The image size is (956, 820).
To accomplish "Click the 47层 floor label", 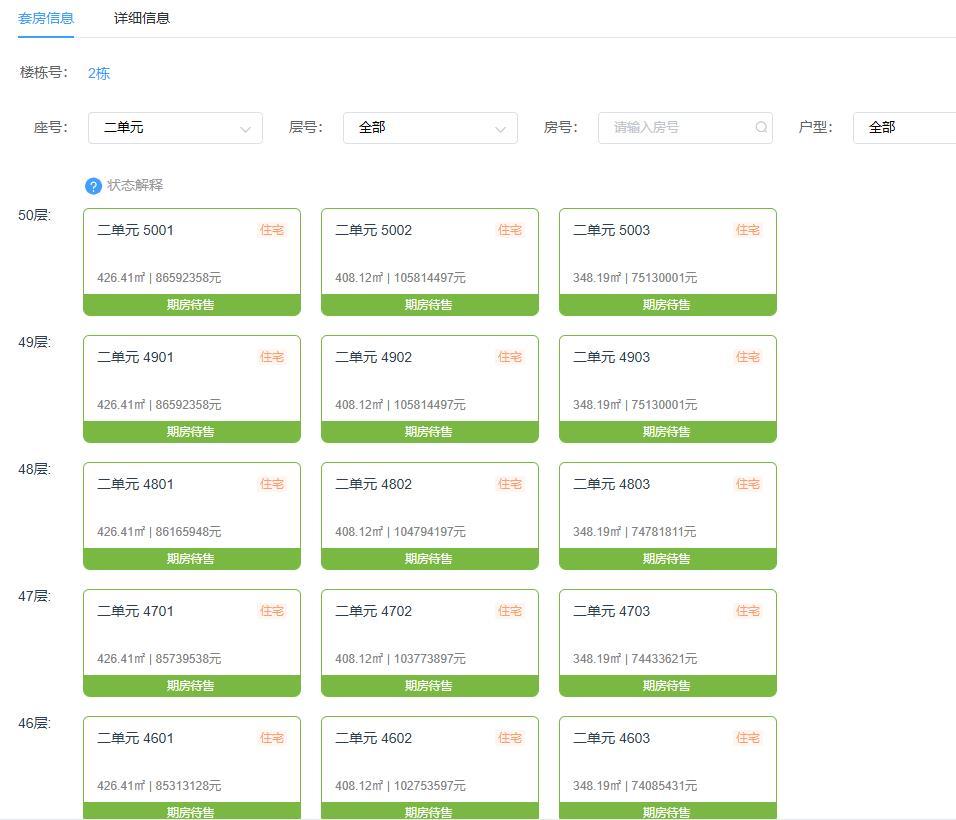I will point(34,596).
